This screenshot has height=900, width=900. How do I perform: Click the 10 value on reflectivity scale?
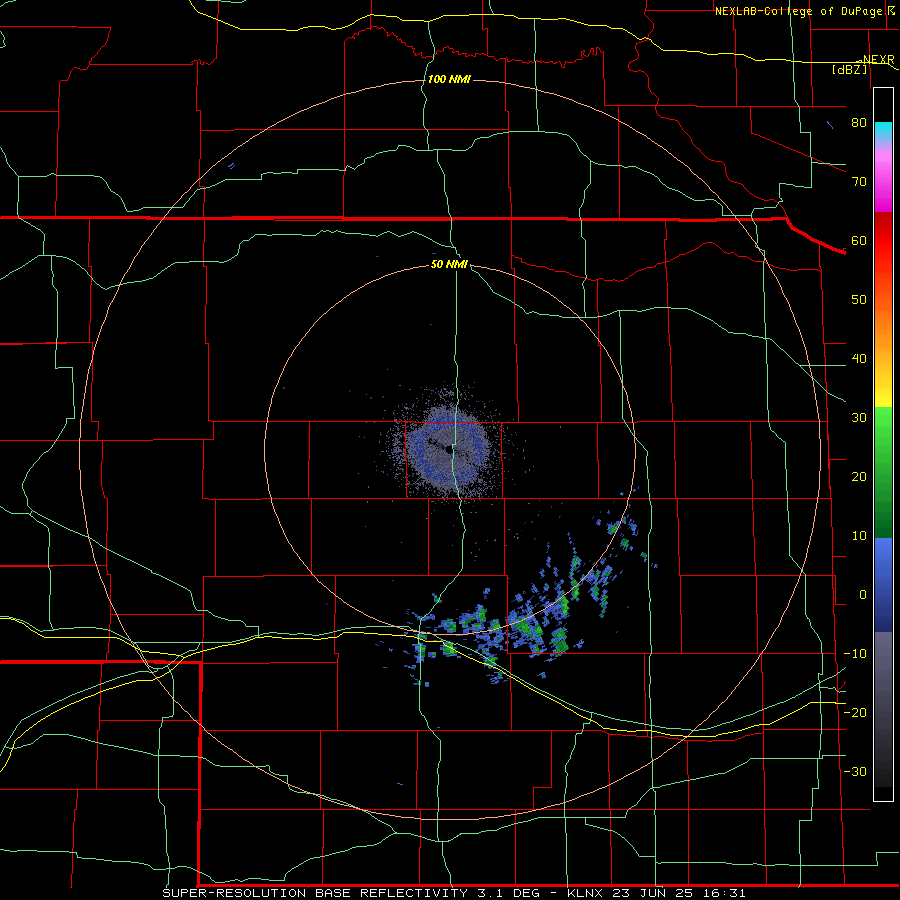(x=859, y=536)
